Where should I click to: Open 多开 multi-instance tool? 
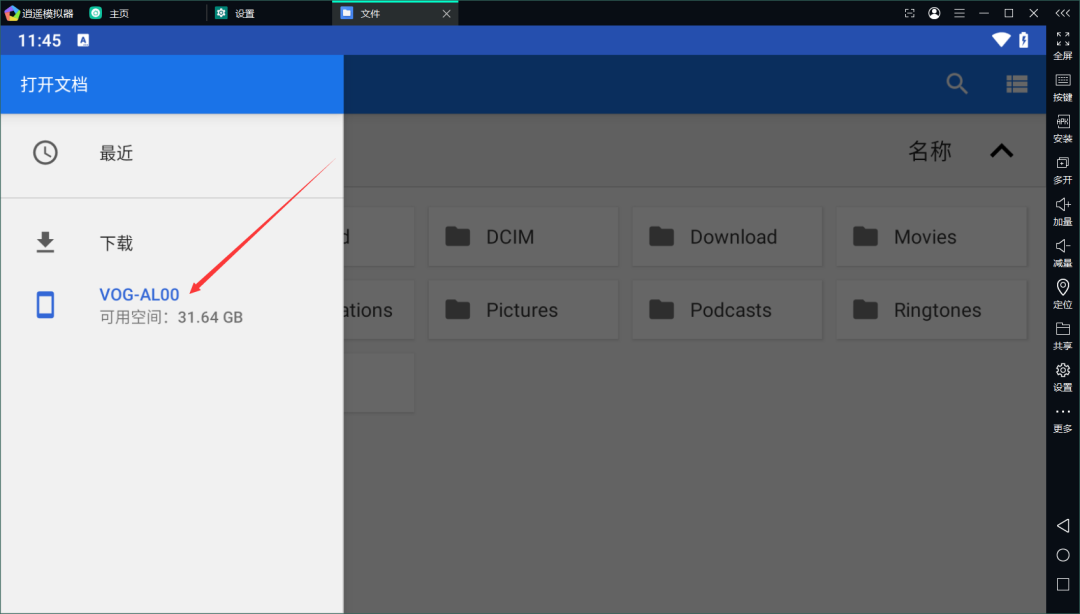[x=1062, y=169]
